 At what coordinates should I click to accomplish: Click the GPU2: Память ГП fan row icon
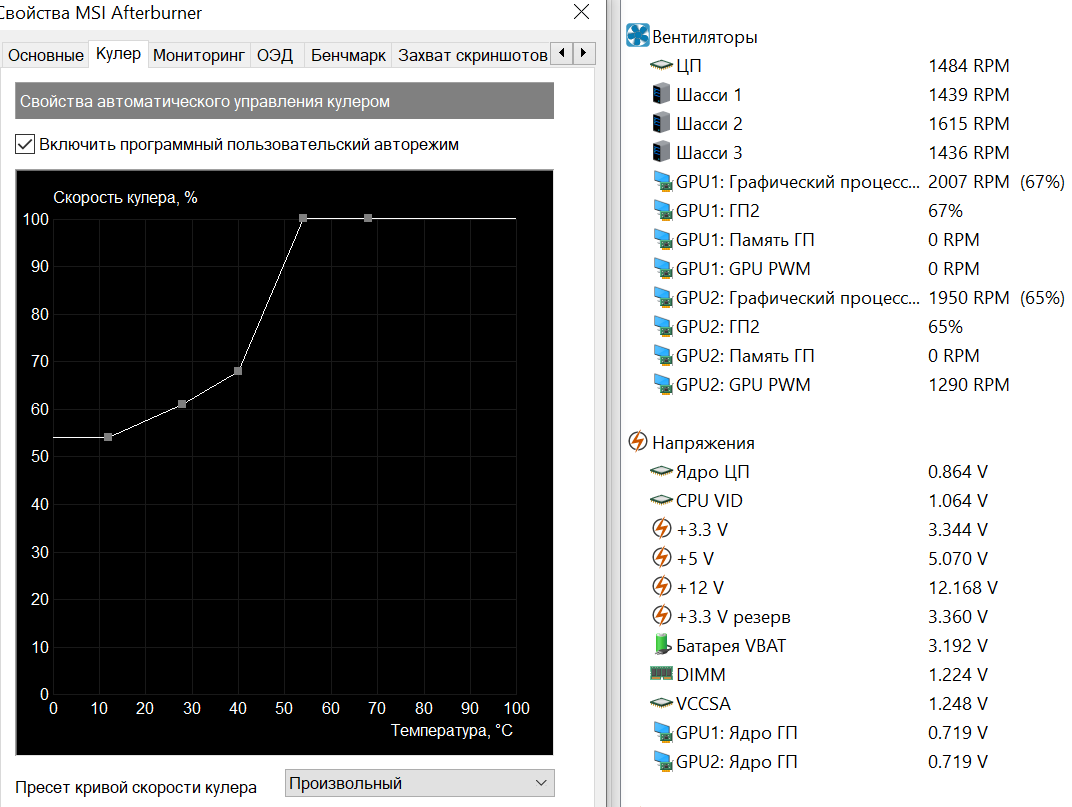pos(663,355)
